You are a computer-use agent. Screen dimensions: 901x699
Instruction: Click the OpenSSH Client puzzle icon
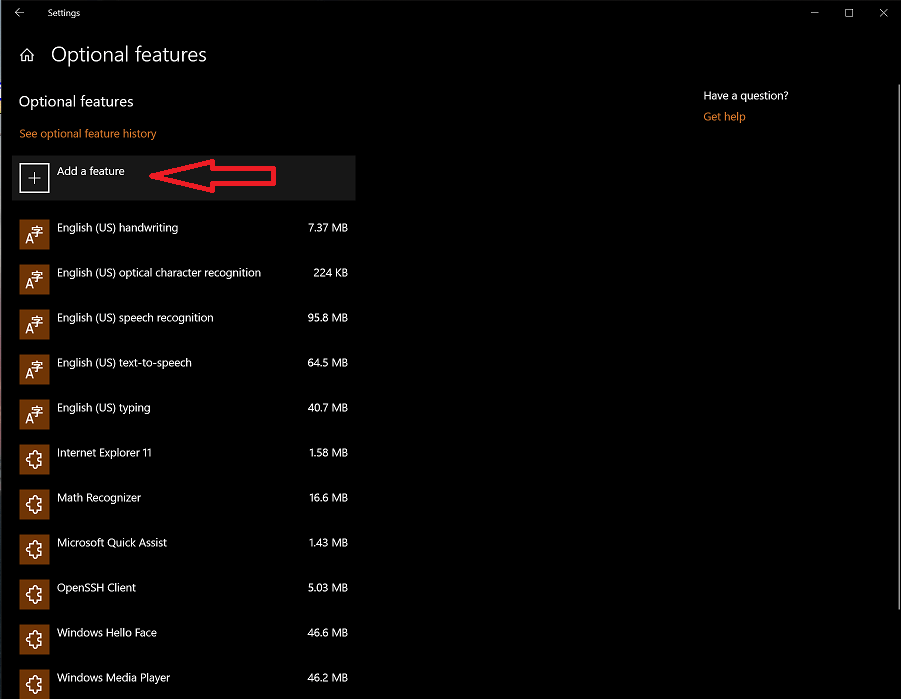tap(34, 594)
